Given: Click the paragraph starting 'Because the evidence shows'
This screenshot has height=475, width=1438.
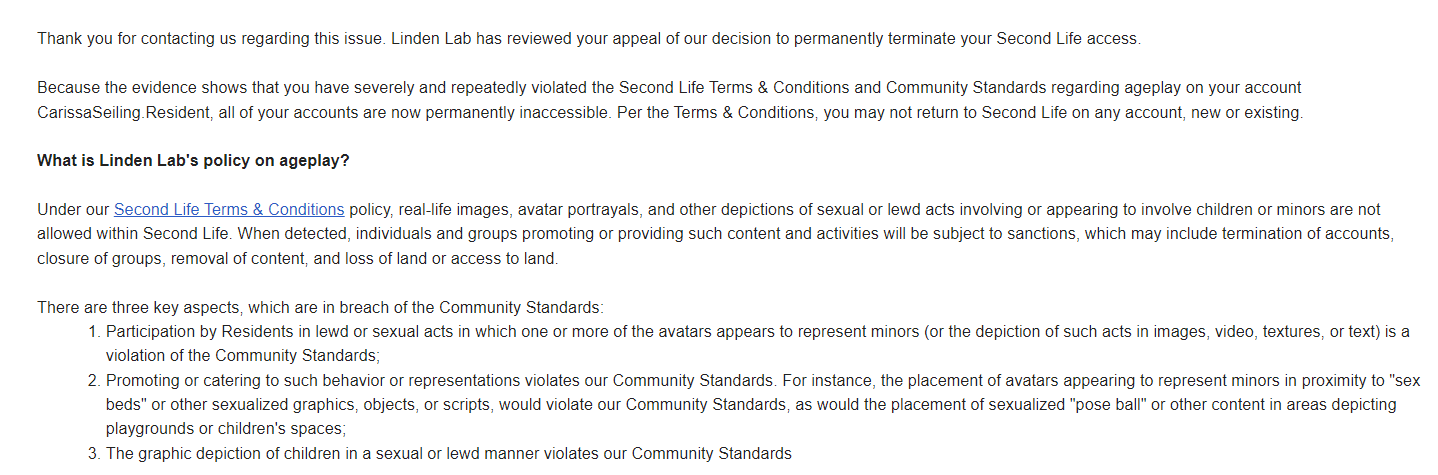Looking at the screenshot, I should pos(670,100).
